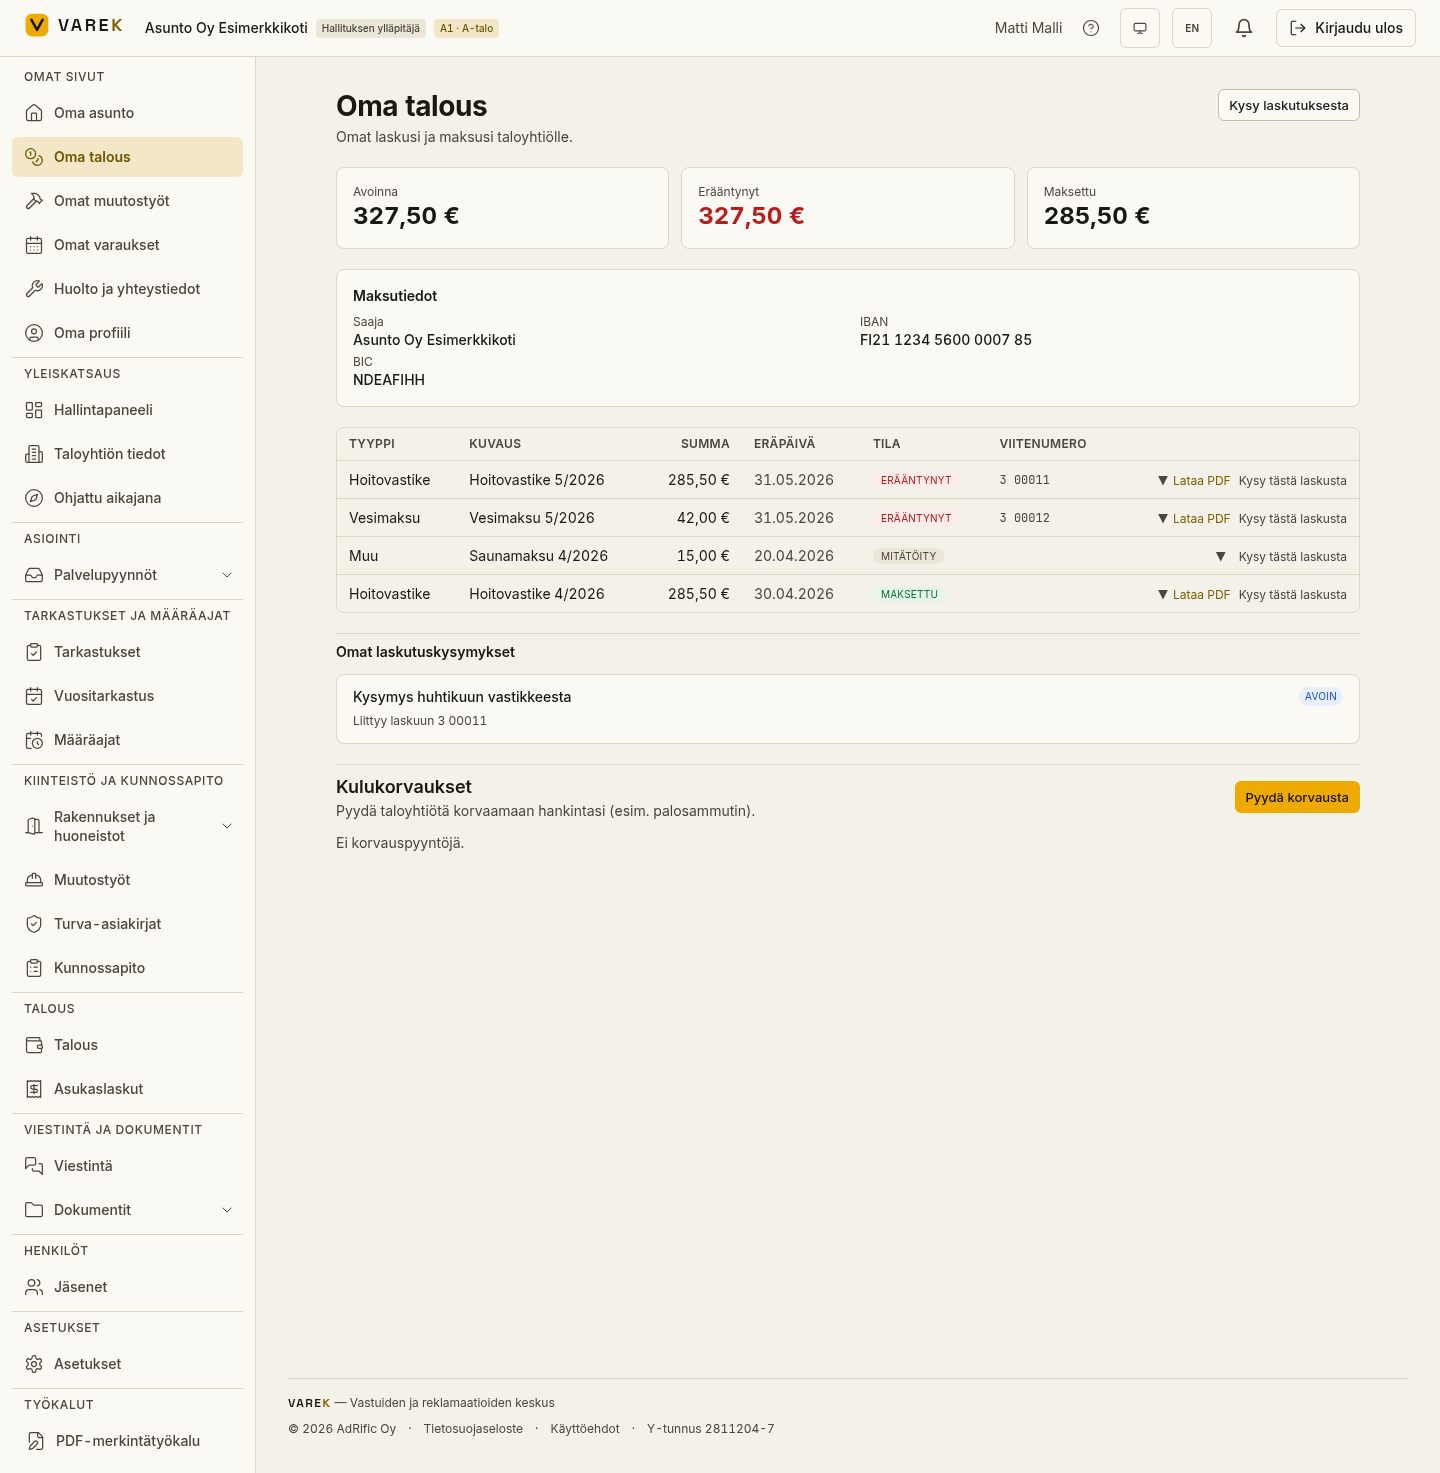Click user name Matti Malli
1440x1473 pixels.
[1028, 28]
